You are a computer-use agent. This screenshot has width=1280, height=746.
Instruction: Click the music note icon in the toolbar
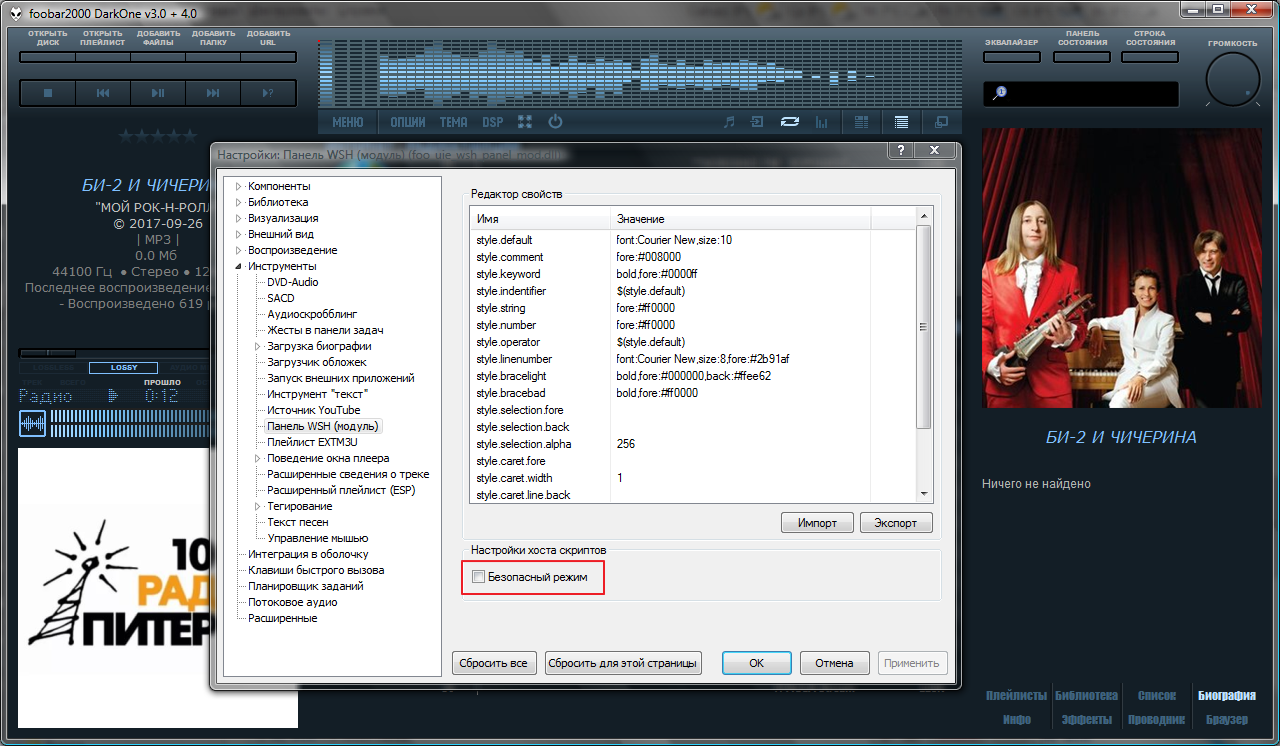[727, 121]
